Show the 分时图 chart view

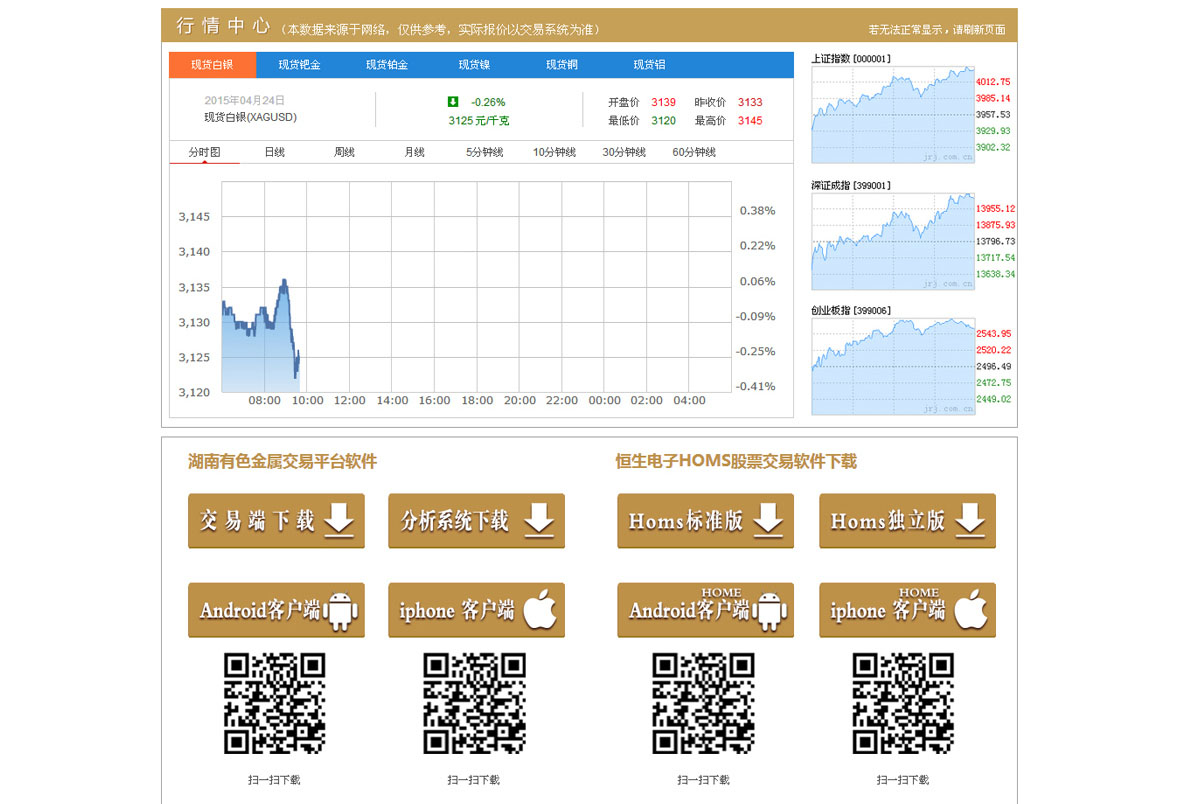(205, 152)
